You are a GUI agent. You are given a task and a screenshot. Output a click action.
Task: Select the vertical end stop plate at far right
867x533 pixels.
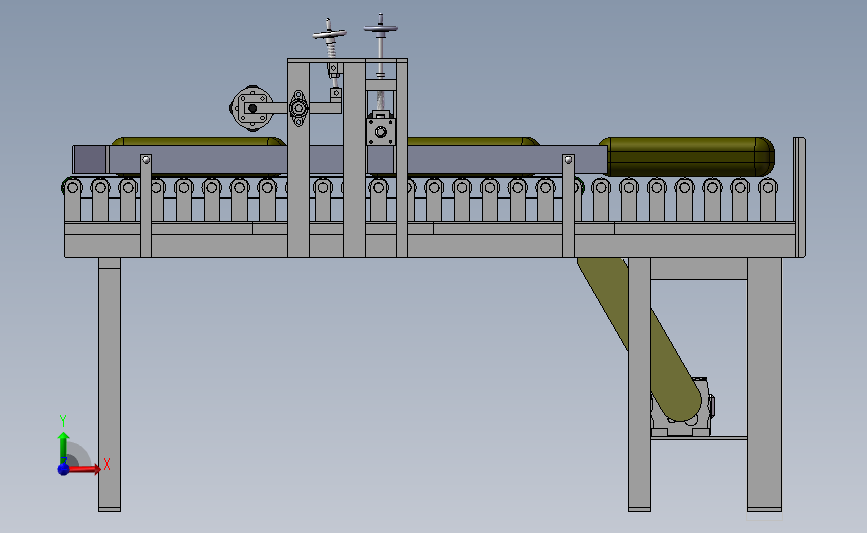pyautogui.click(x=800, y=197)
